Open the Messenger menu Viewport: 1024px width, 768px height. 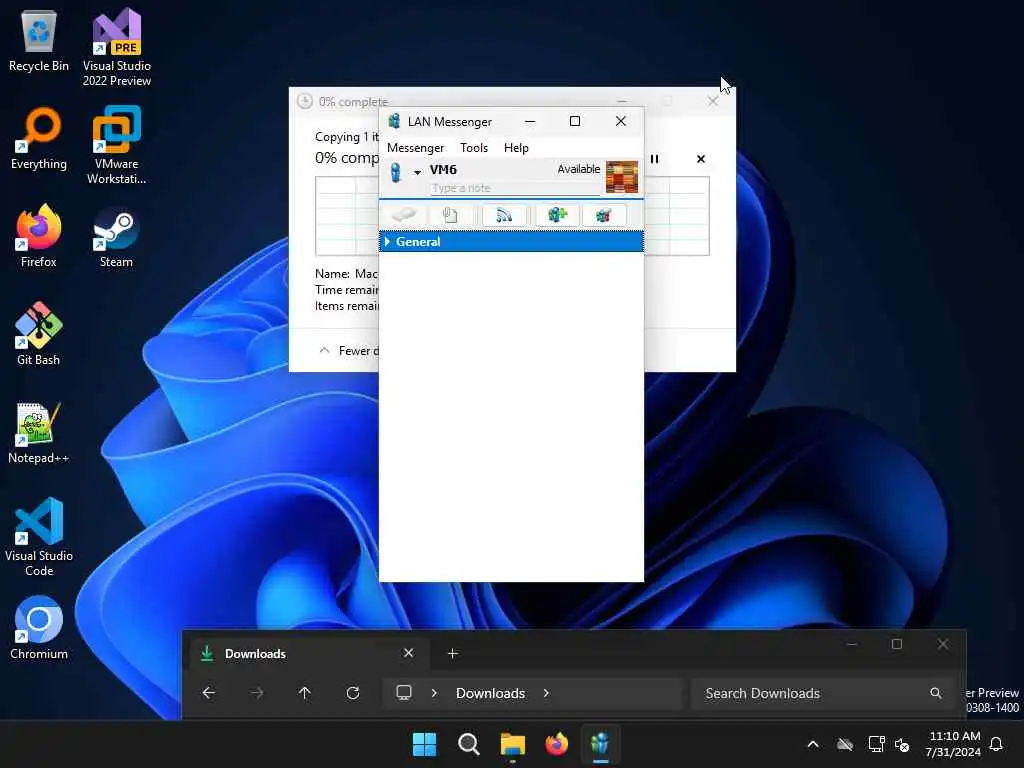[x=415, y=148]
